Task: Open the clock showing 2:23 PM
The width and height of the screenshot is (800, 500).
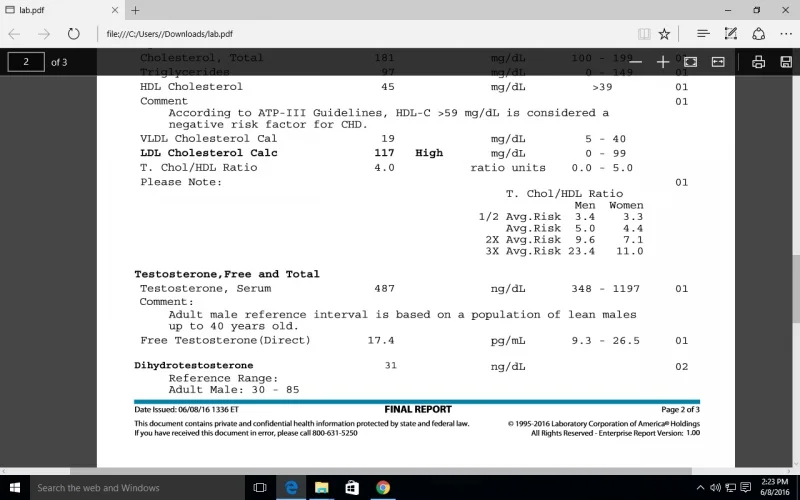Action: pyautogui.click(x=774, y=487)
